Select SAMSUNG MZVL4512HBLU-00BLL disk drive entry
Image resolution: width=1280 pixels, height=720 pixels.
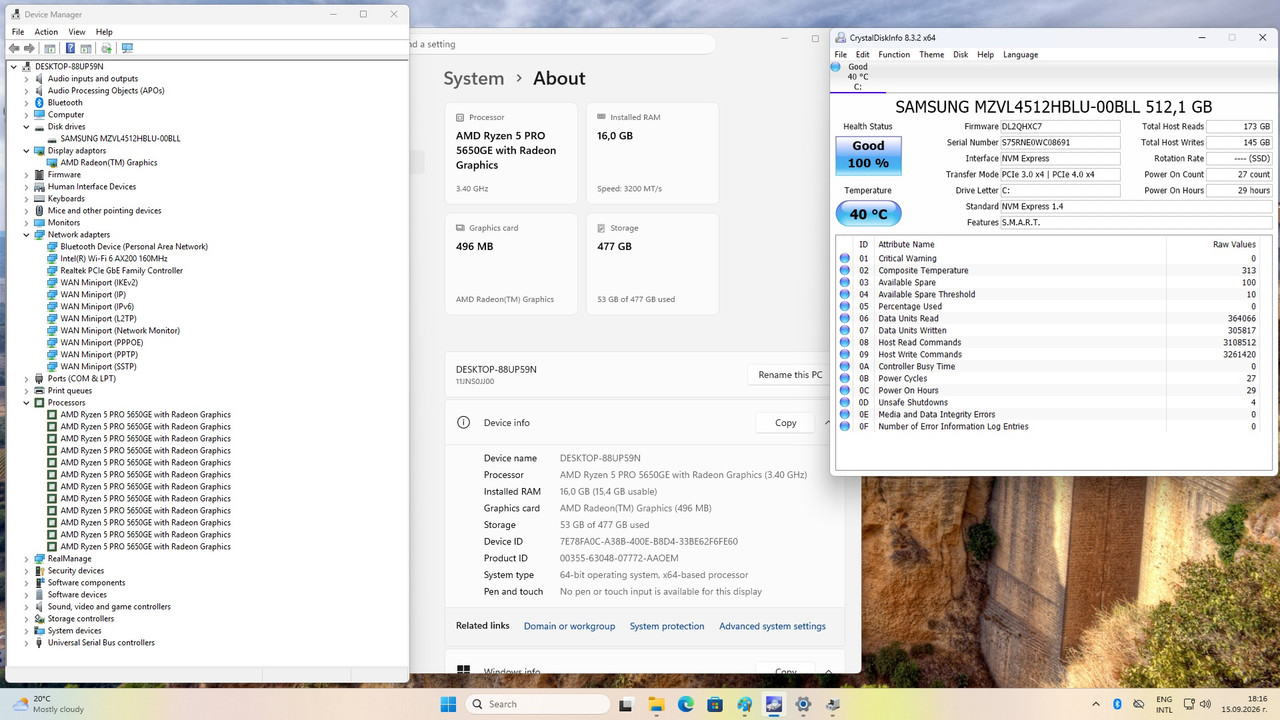click(120, 139)
